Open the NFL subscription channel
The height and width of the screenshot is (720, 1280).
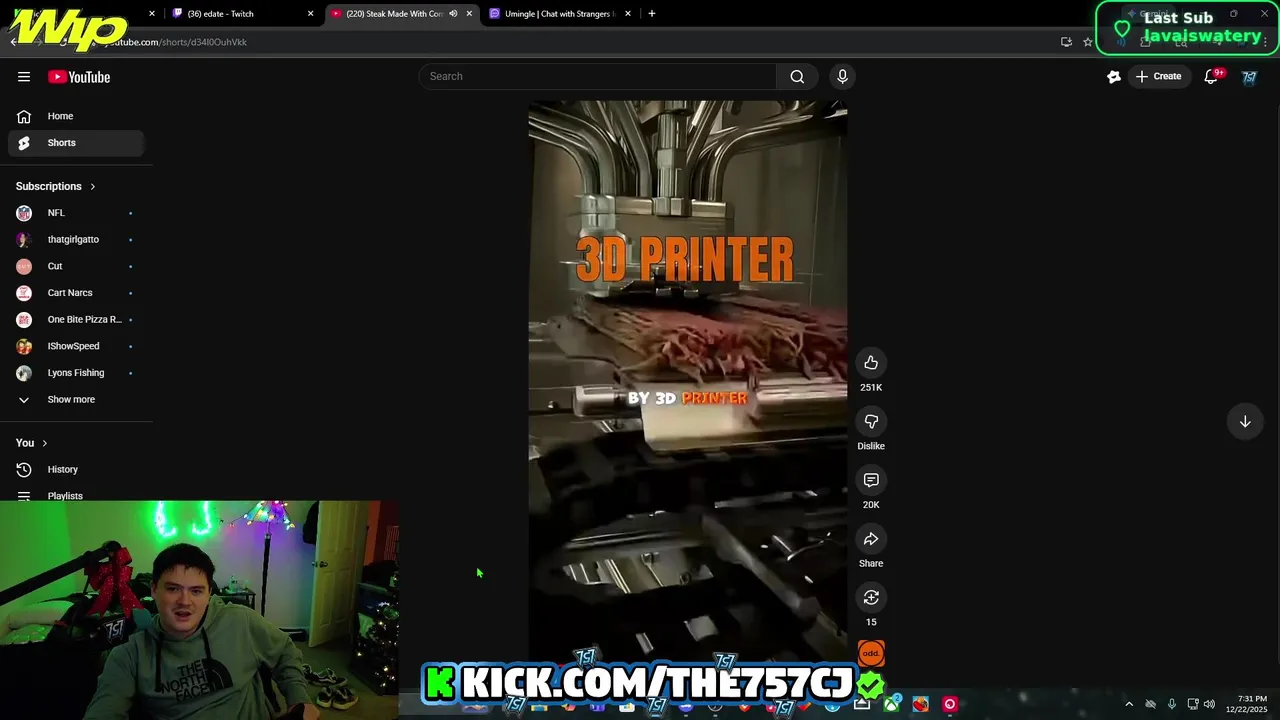76,213
